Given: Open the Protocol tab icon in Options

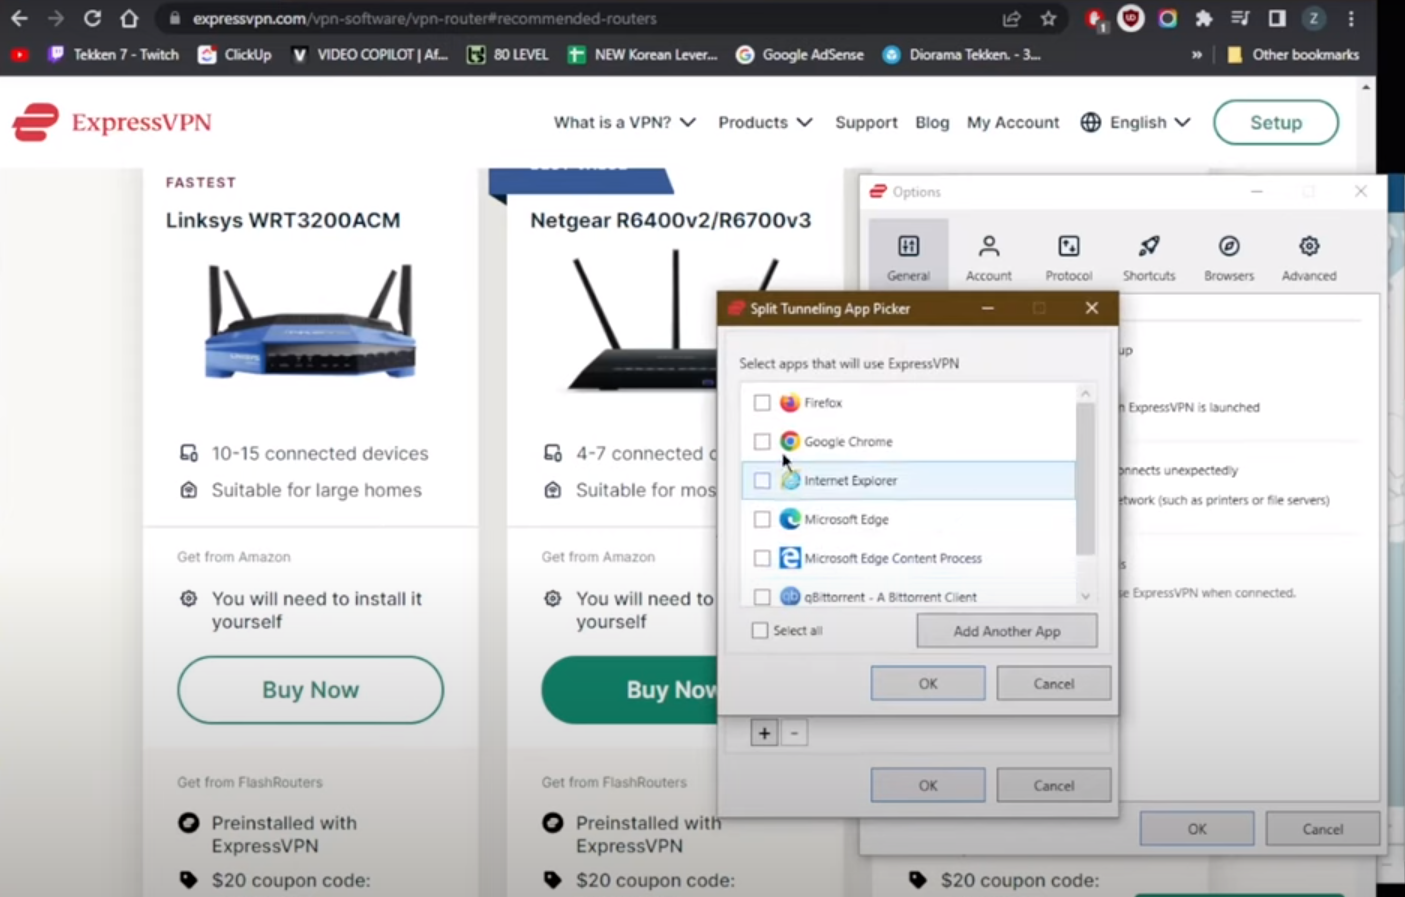Looking at the screenshot, I should (1068, 246).
